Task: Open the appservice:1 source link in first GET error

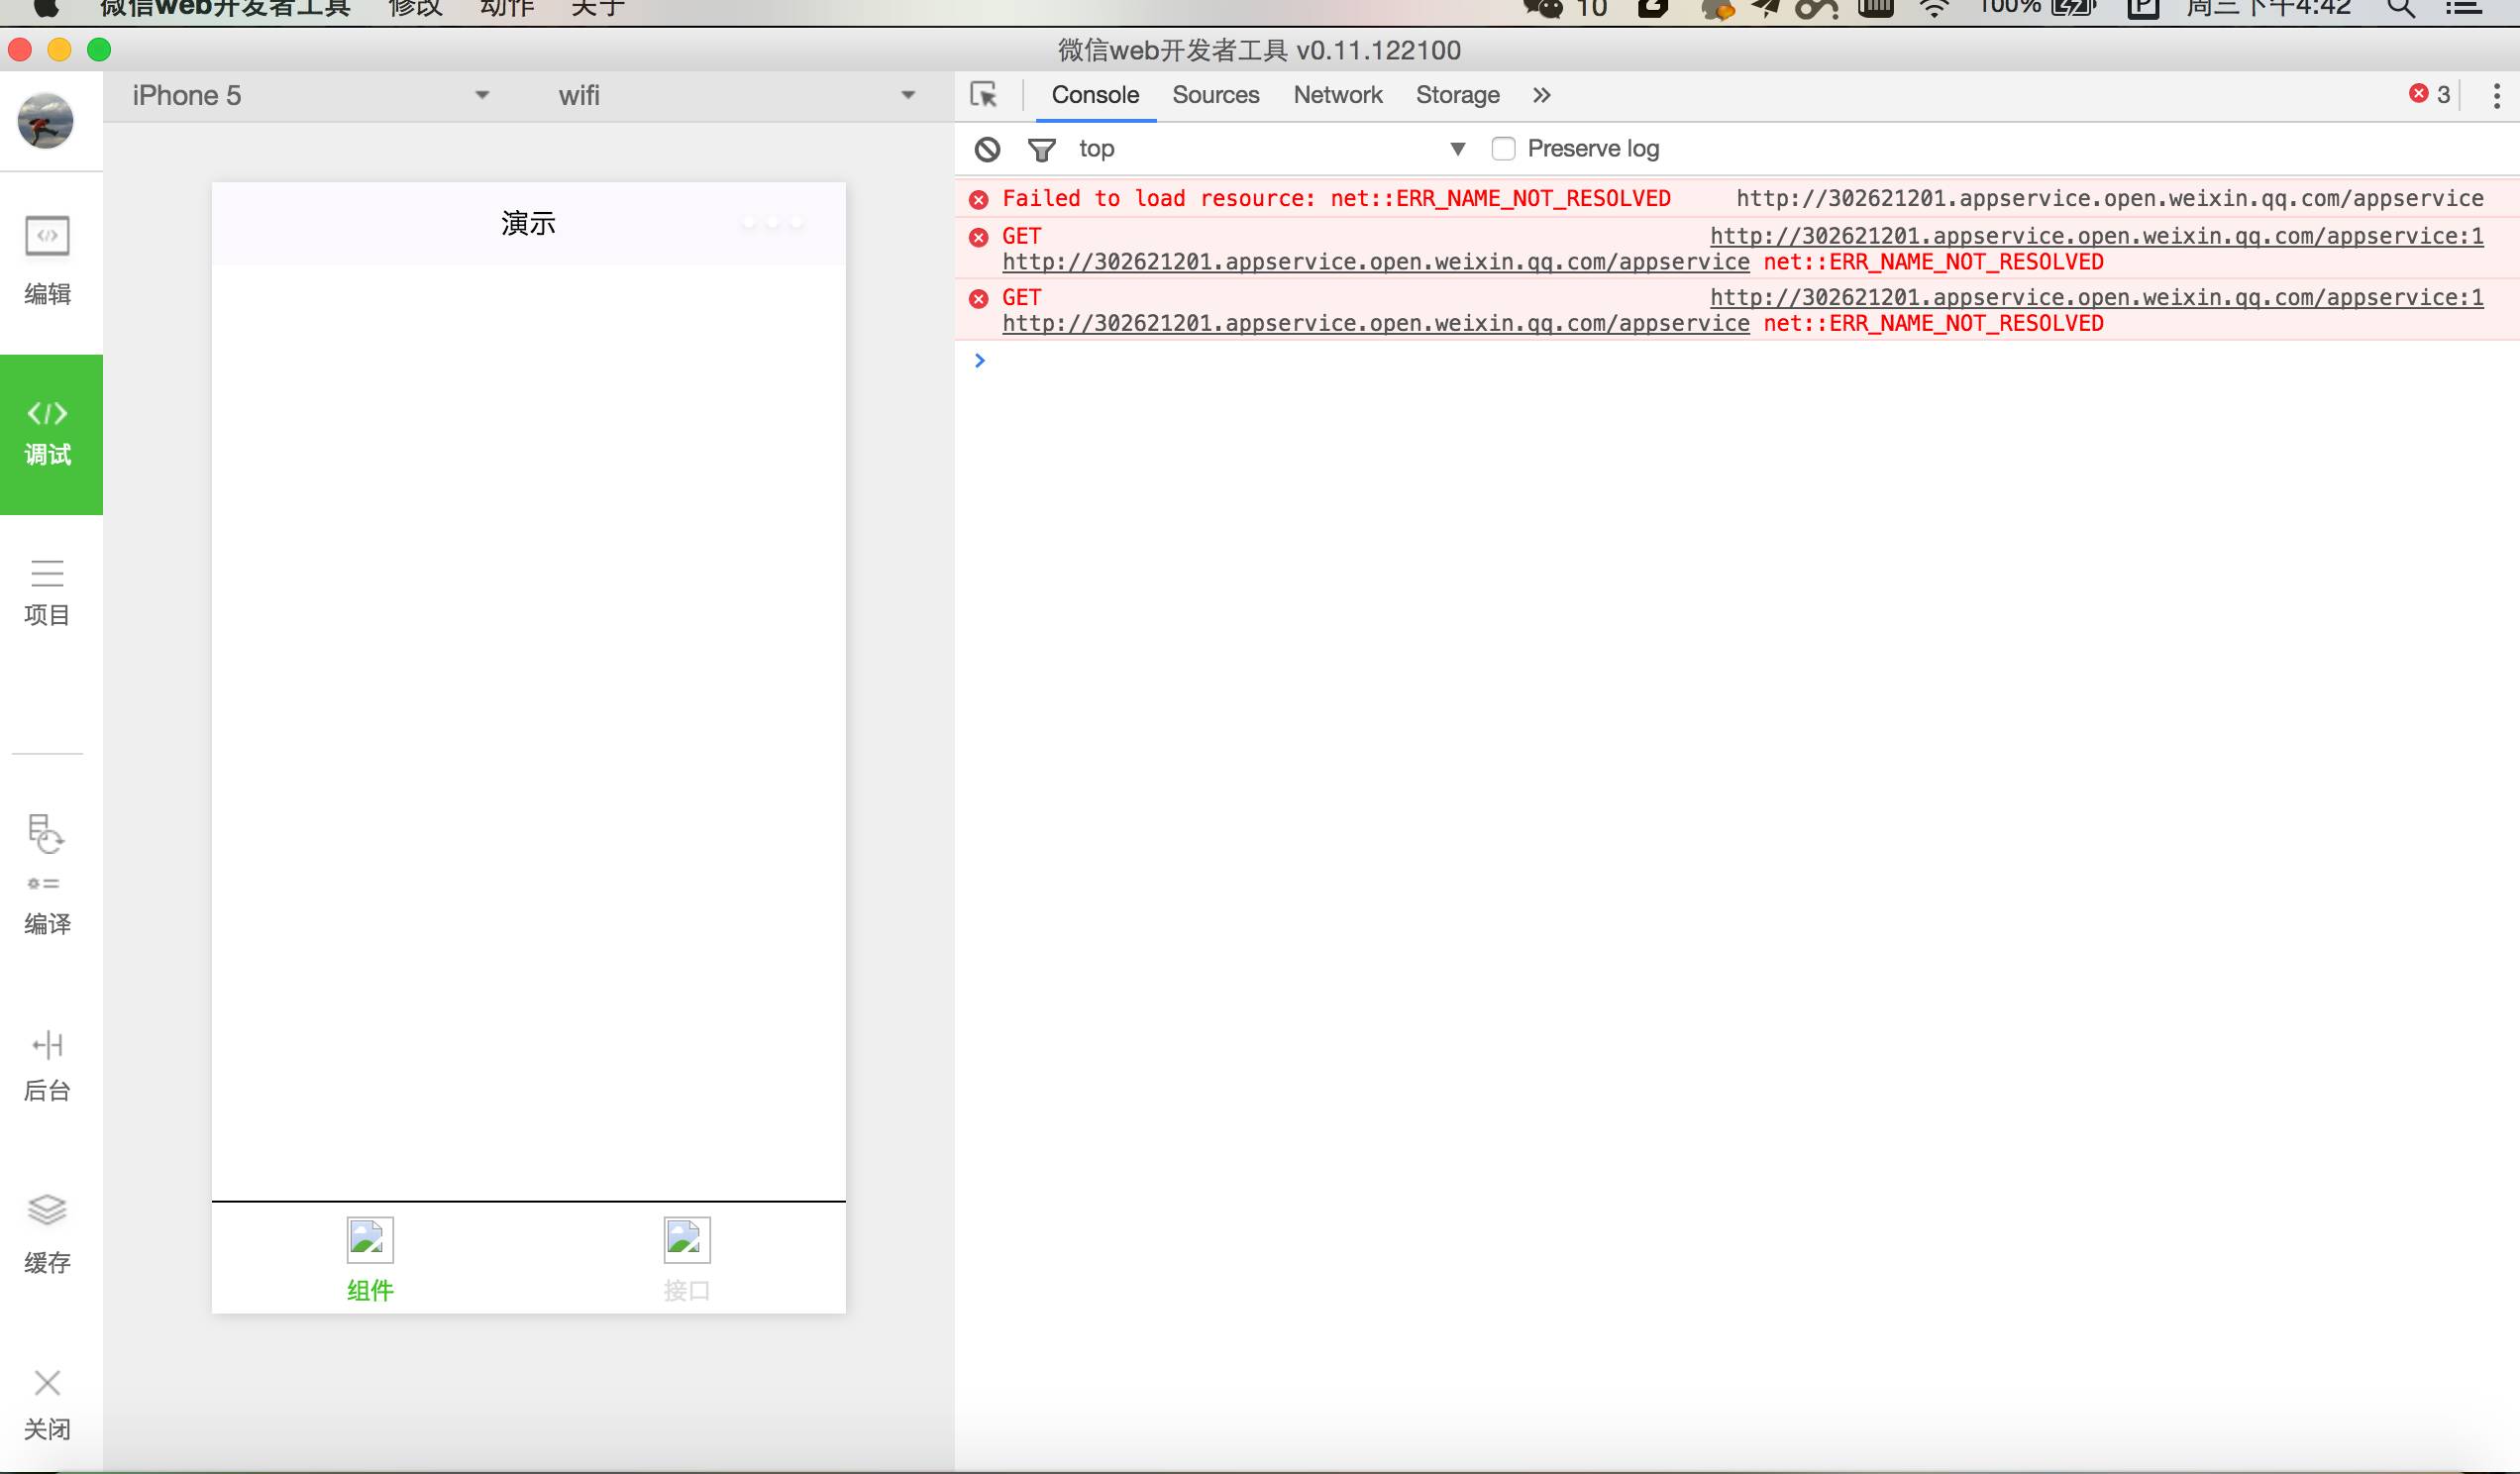Action: (2096, 236)
